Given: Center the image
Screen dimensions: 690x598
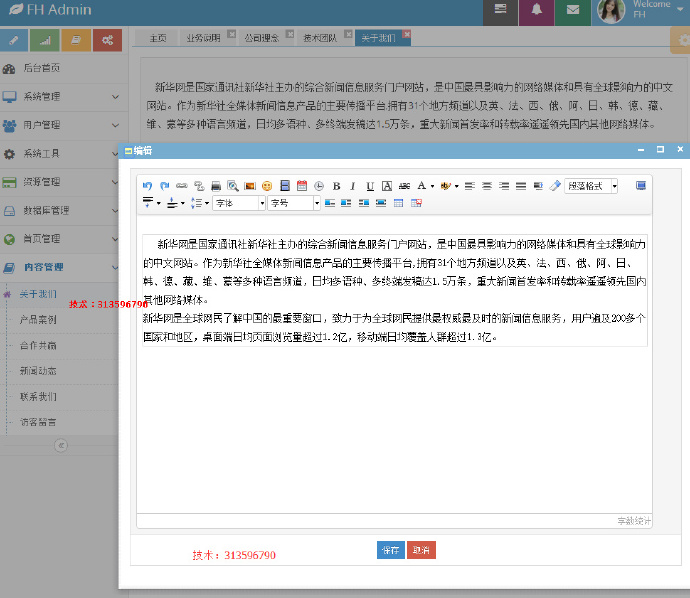Looking at the screenshot, I should [x=381, y=203].
